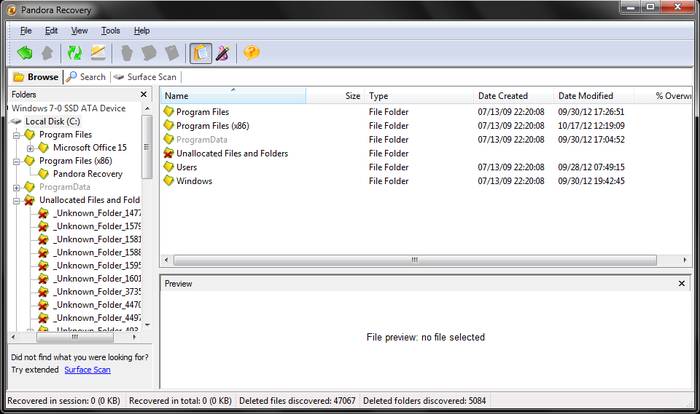Open the View menu

(79, 30)
